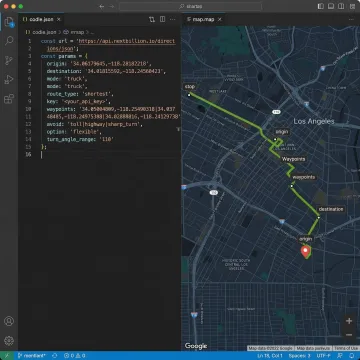The height and width of the screenshot is (360, 360).
Task: Toggle the bottom panel layout icon
Action: [x=331, y=6]
